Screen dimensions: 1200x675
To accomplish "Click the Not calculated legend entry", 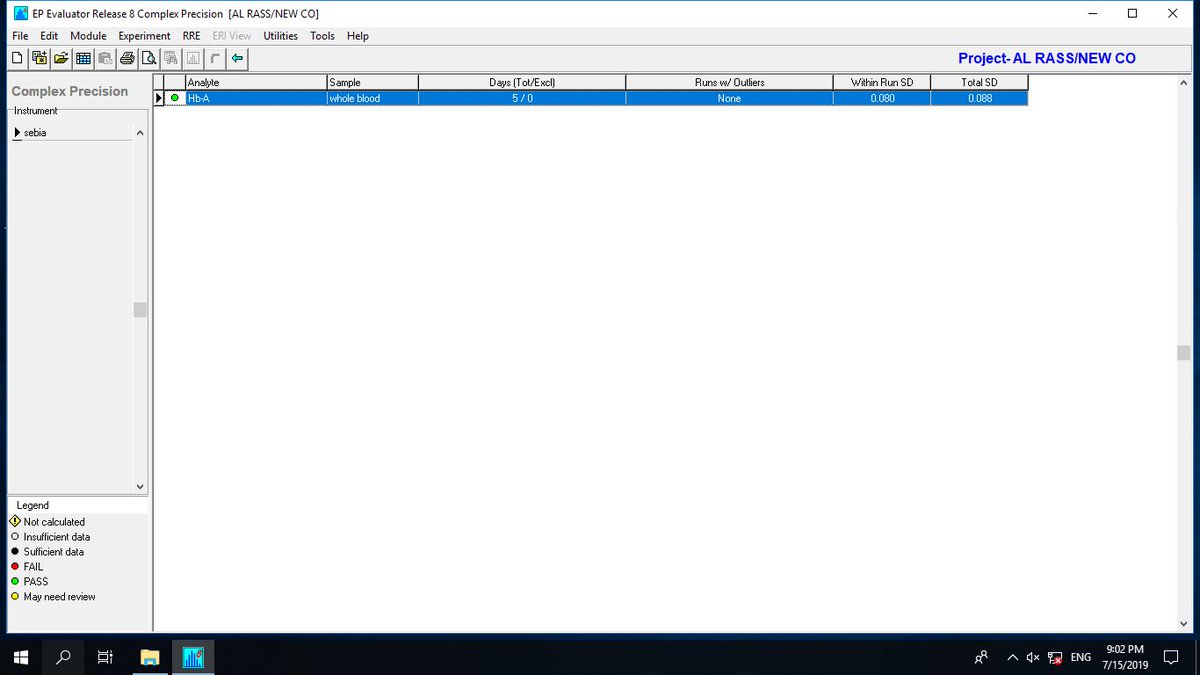I will click(x=47, y=521).
